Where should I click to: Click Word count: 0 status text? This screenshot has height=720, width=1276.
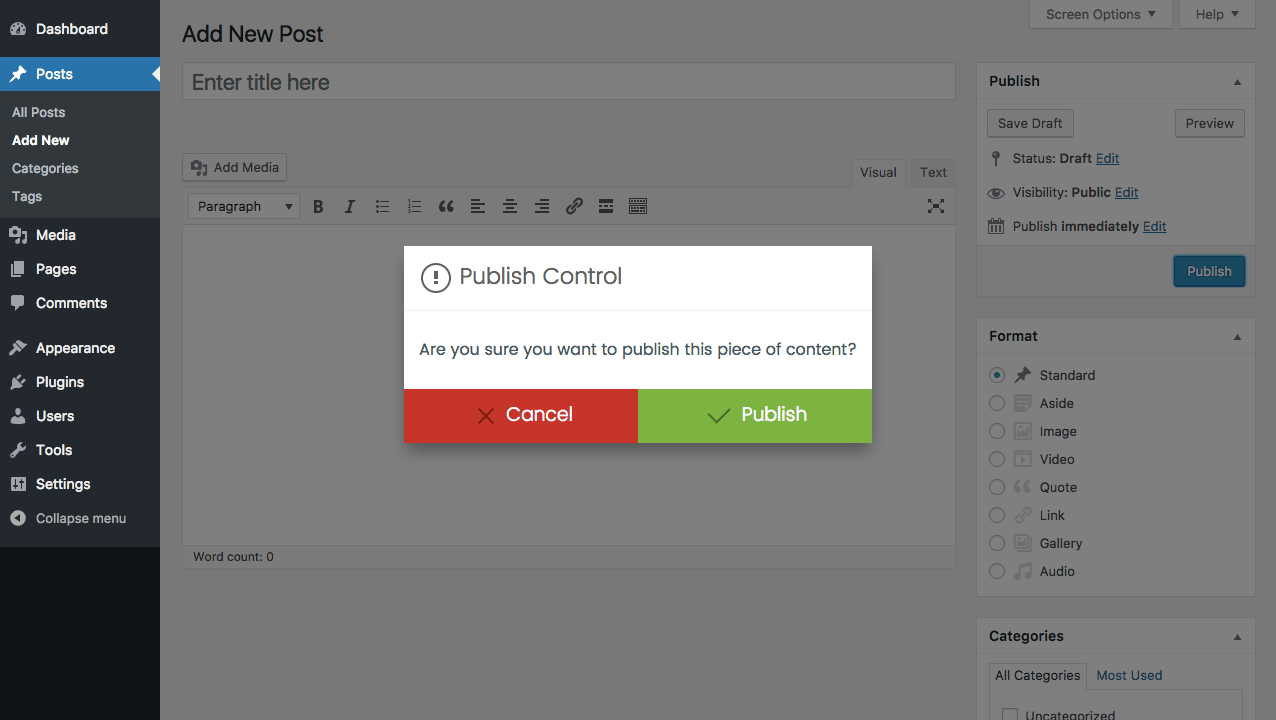coord(233,556)
